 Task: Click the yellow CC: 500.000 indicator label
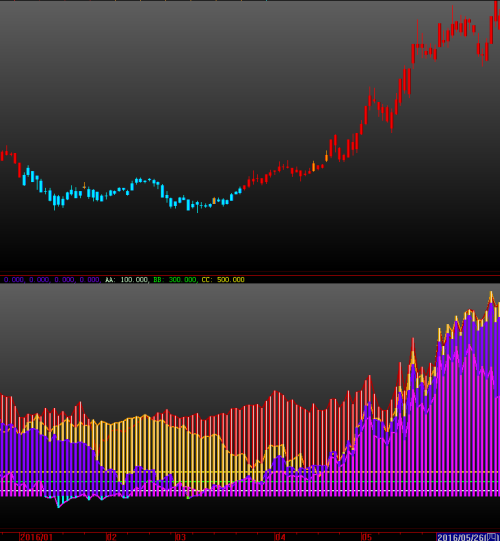tap(223, 279)
